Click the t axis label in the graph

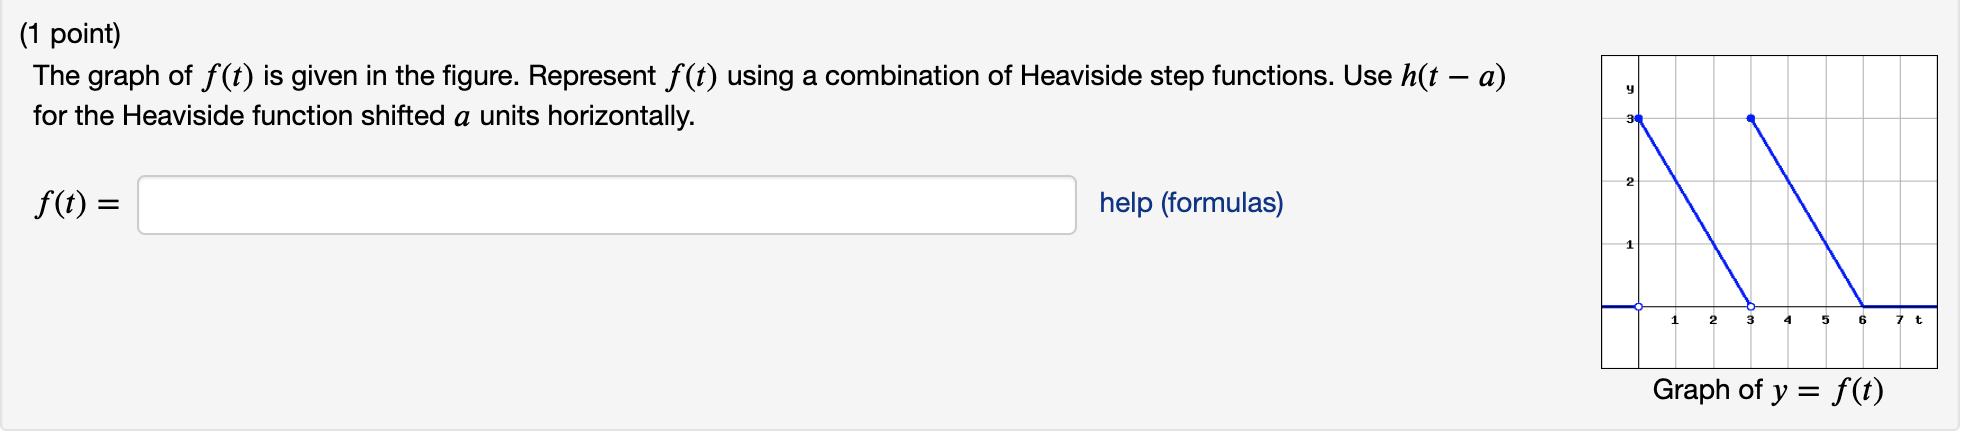(x=1918, y=320)
